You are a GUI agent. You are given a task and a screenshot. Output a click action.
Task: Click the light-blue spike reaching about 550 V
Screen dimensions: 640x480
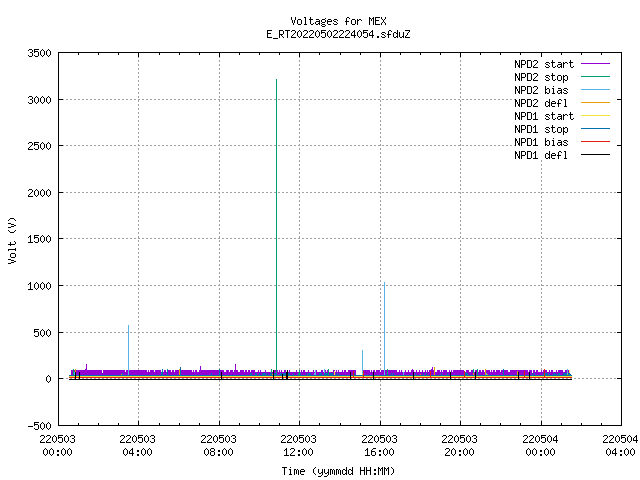tap(129, 349)
